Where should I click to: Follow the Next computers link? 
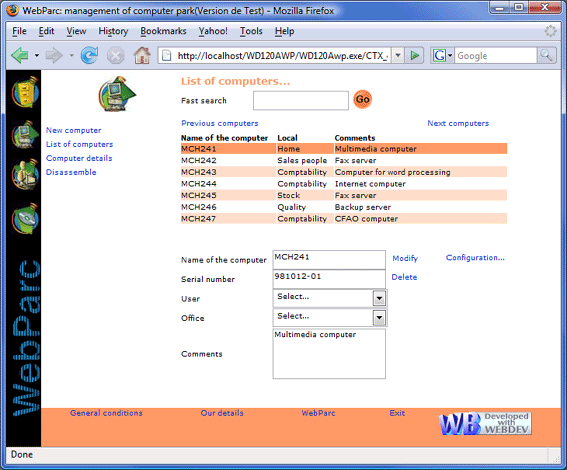pyautogui.click(x=458, y=123)
